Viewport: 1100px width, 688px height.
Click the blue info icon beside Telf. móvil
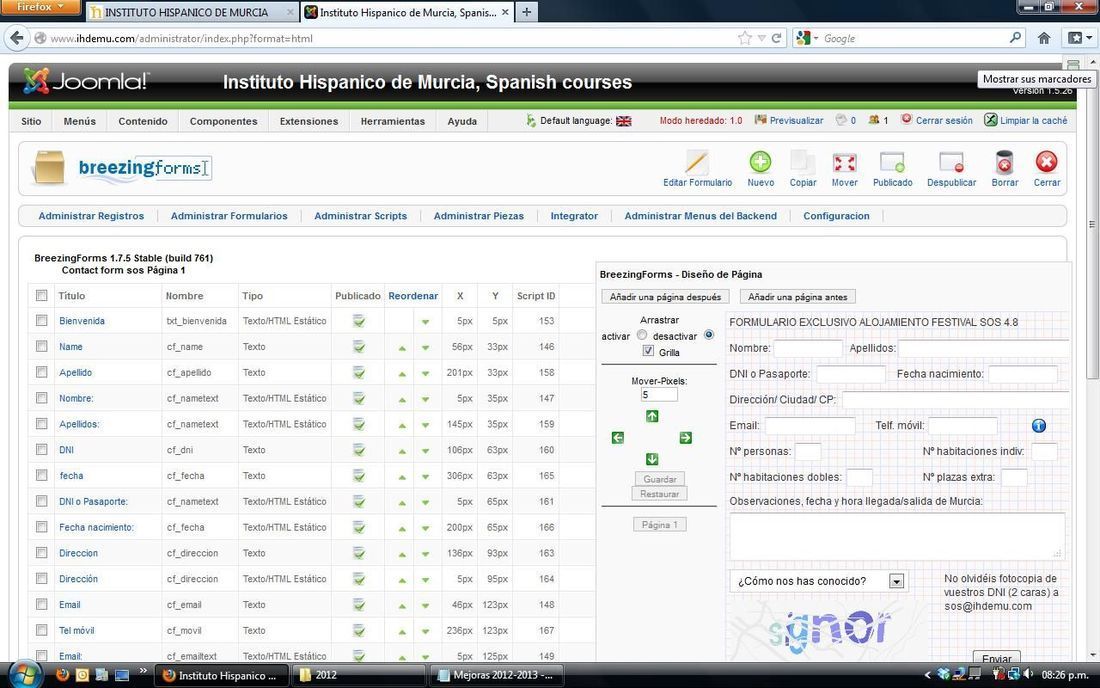point(1039,426)
